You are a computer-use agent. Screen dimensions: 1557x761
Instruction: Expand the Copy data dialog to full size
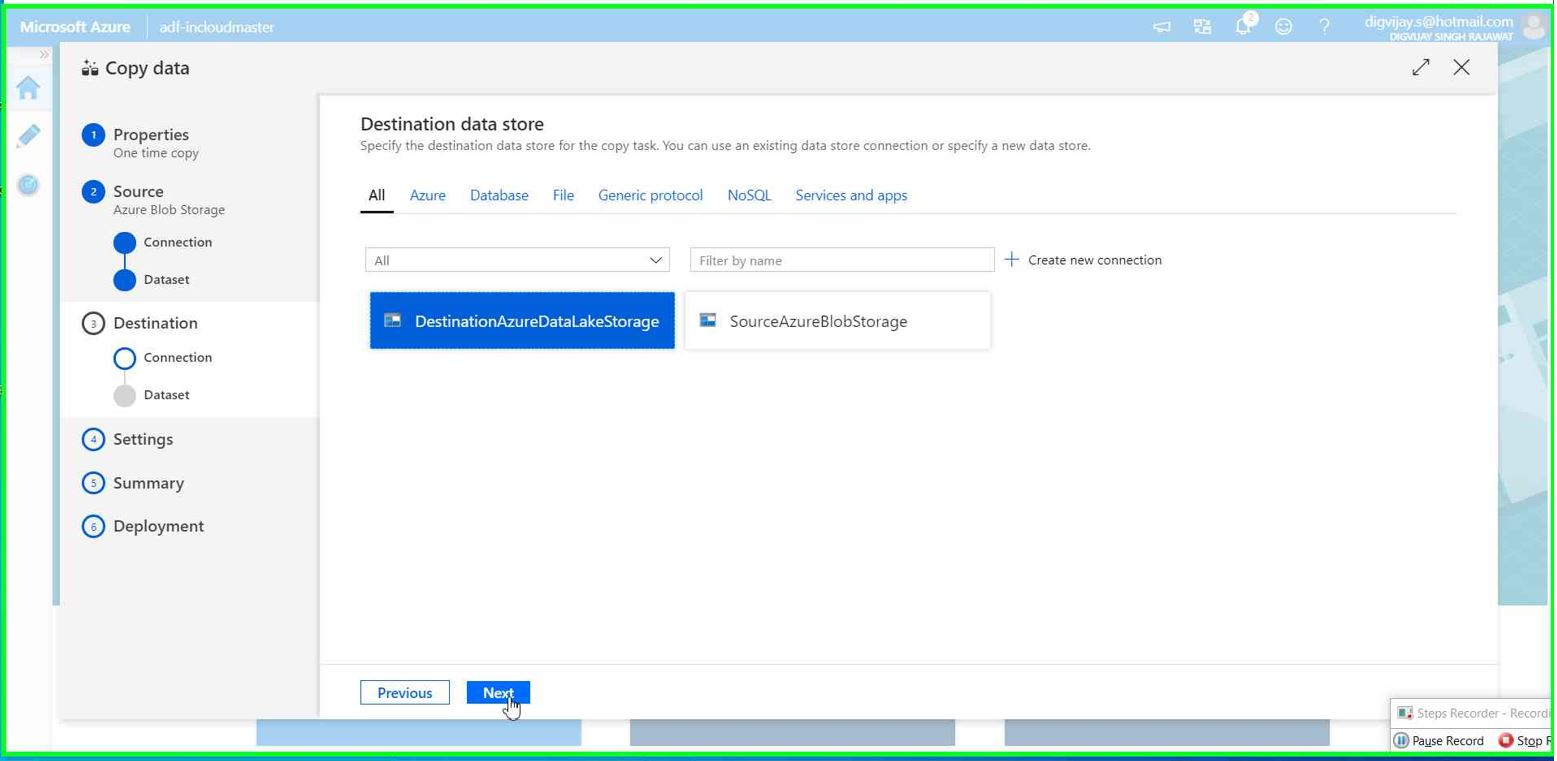click(1420, 67)
